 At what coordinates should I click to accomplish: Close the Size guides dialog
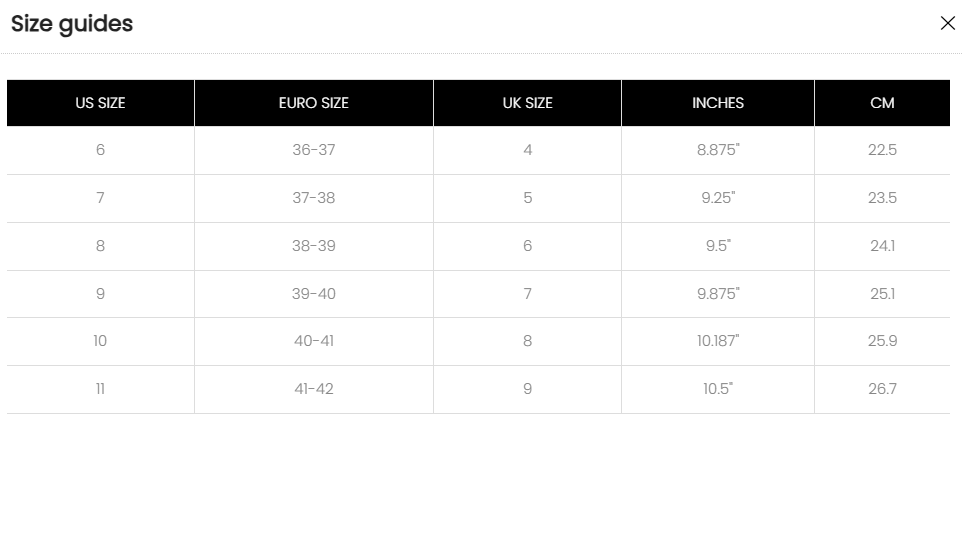coord(948,23)
